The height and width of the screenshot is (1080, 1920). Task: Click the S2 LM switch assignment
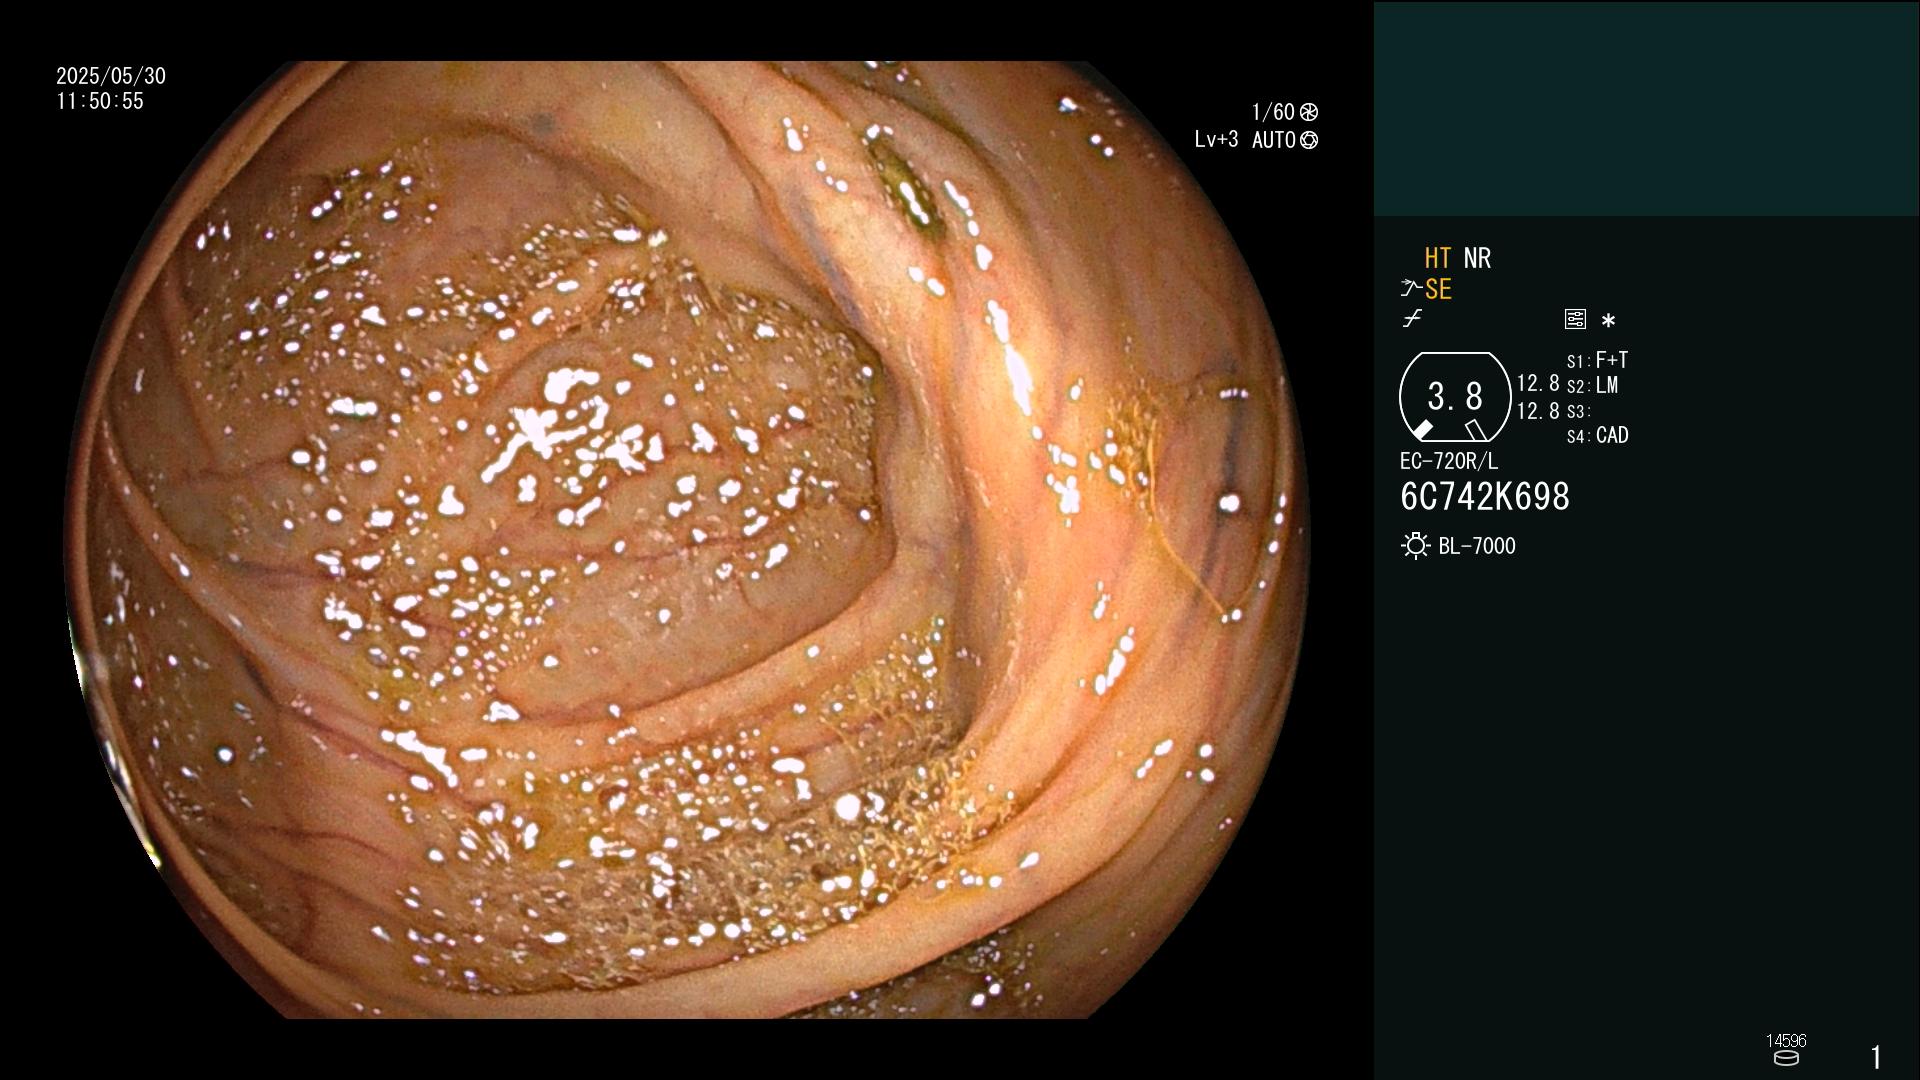click(1592, 386)
